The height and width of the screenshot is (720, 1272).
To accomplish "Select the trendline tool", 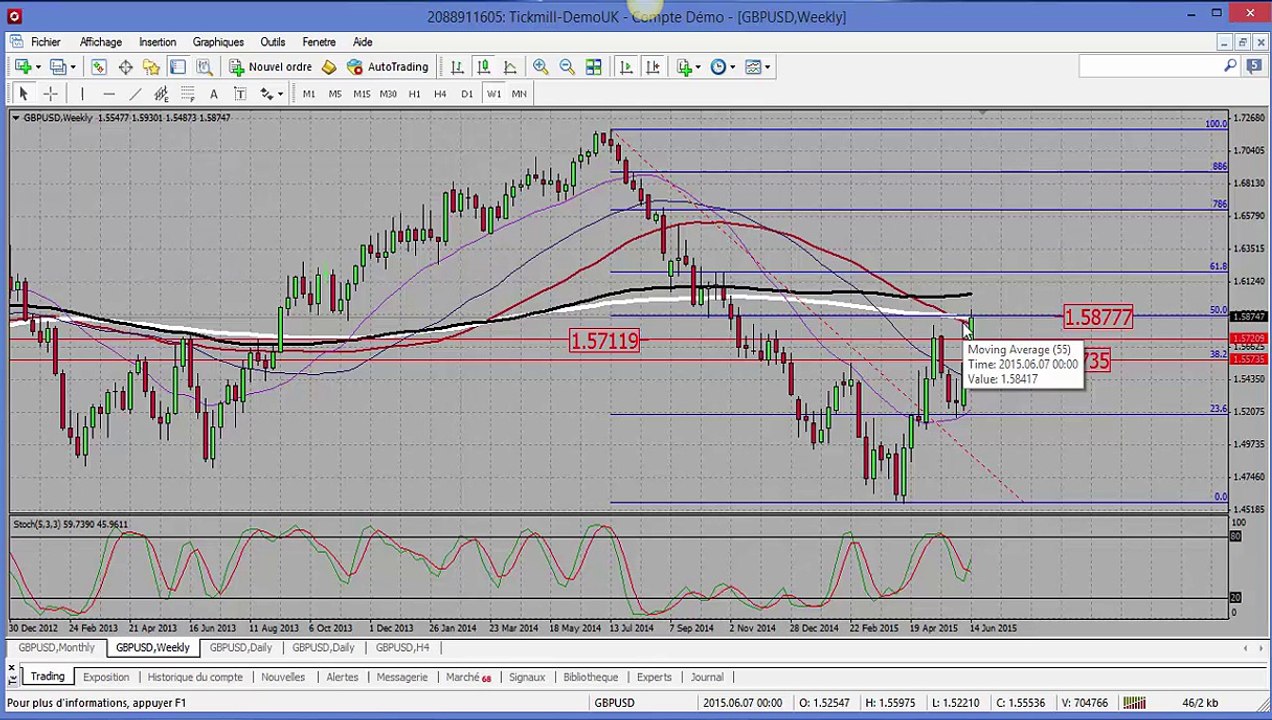I will (x=134, y=94).
